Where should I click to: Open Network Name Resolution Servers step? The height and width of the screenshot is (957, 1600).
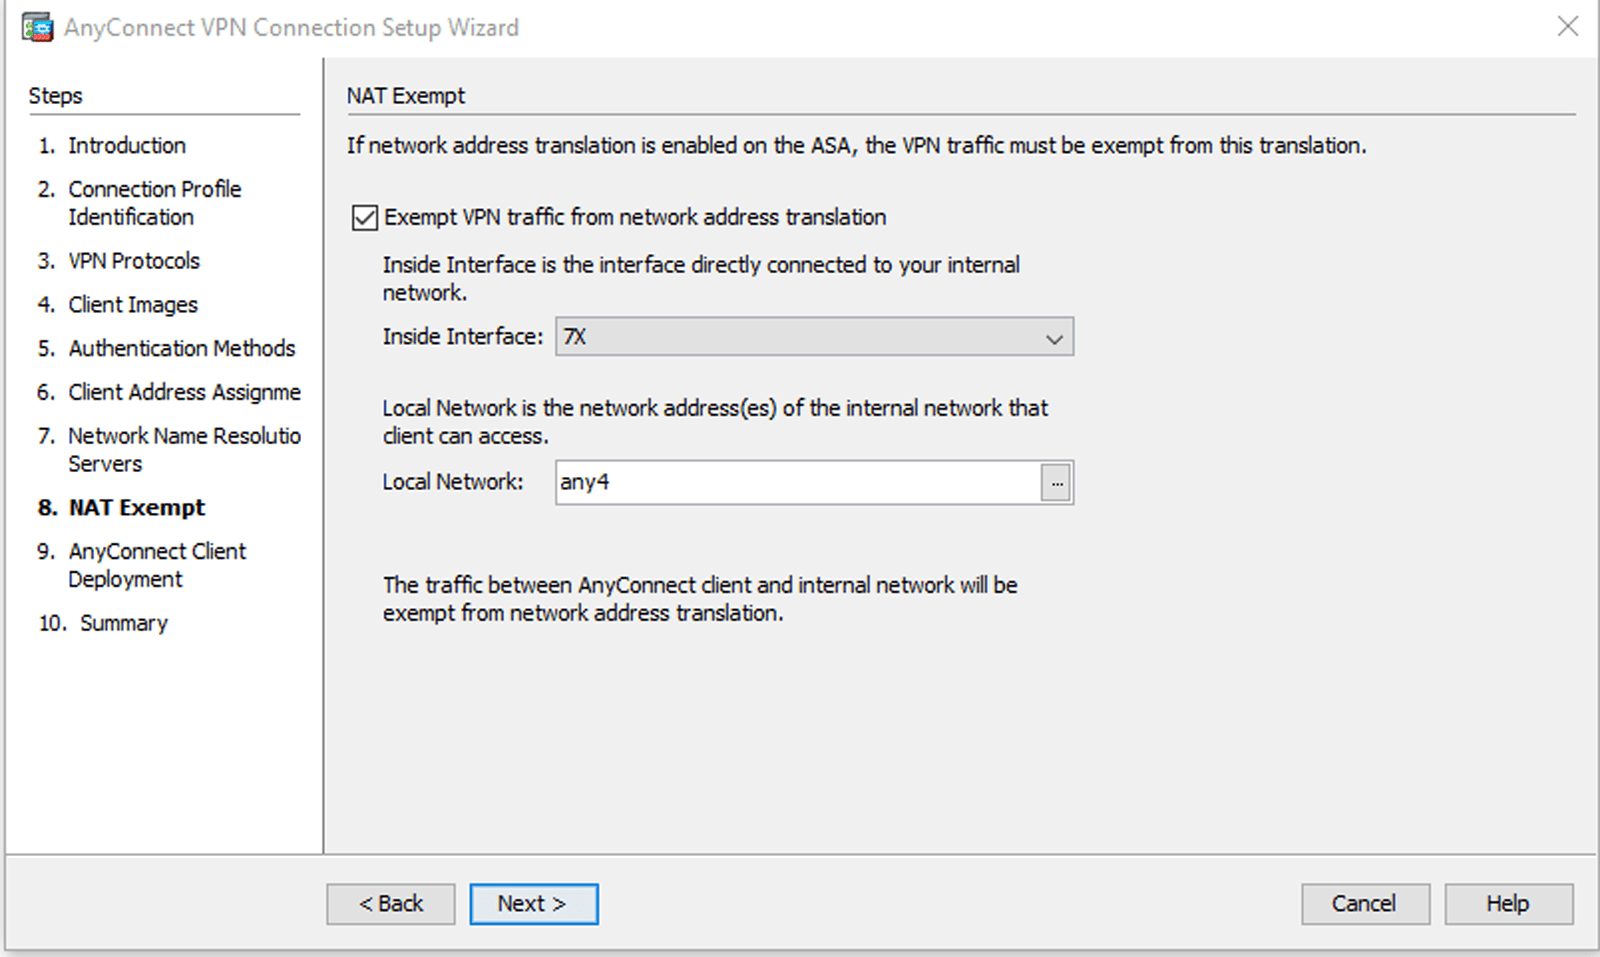pyautogui.click(x=184, y=436)
